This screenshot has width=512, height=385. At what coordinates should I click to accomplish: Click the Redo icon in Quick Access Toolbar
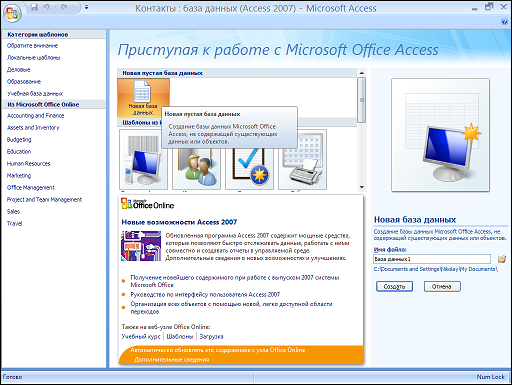coord(64,7)
